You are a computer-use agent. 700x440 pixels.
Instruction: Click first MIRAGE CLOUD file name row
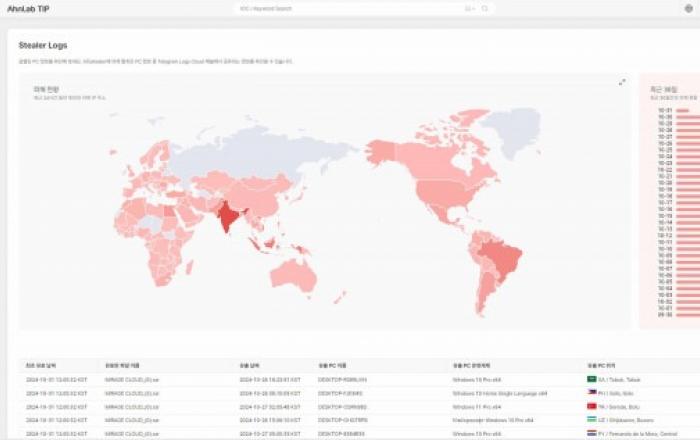pyautogui.click(x=127, y=380)
